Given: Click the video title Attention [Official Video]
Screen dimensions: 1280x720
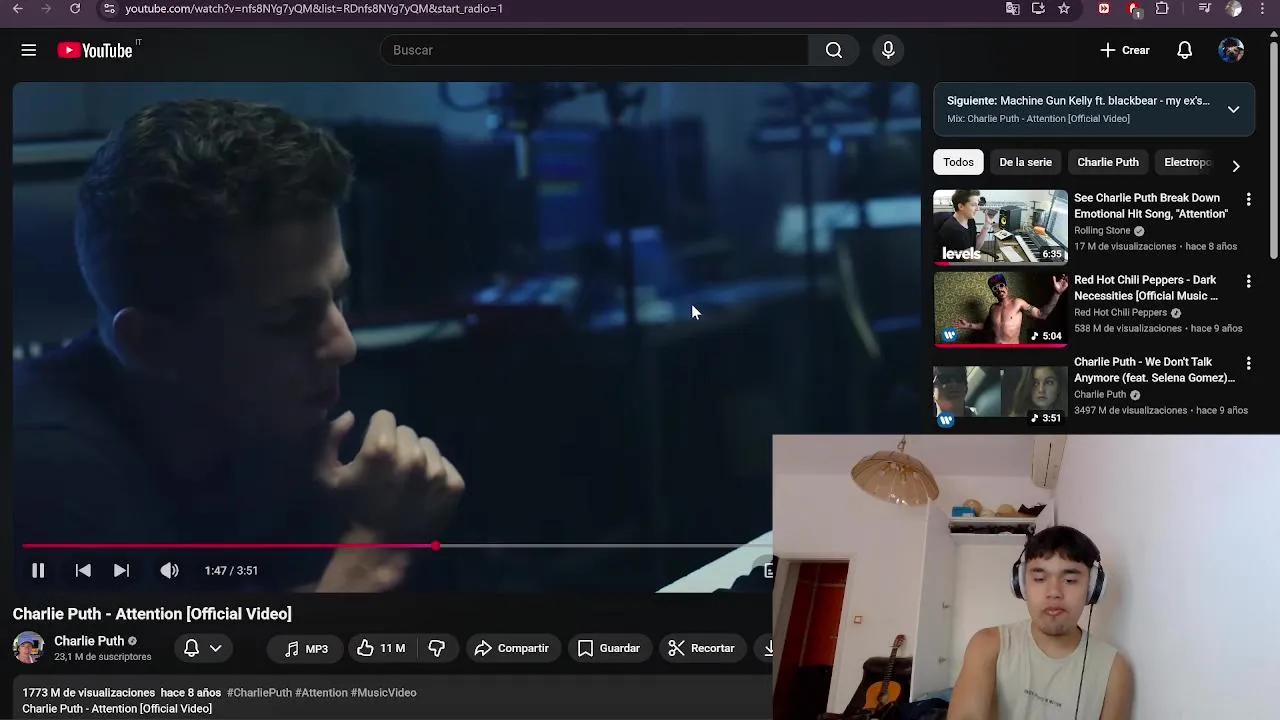Looking at the screenshot, I should [x=152, y=614].
